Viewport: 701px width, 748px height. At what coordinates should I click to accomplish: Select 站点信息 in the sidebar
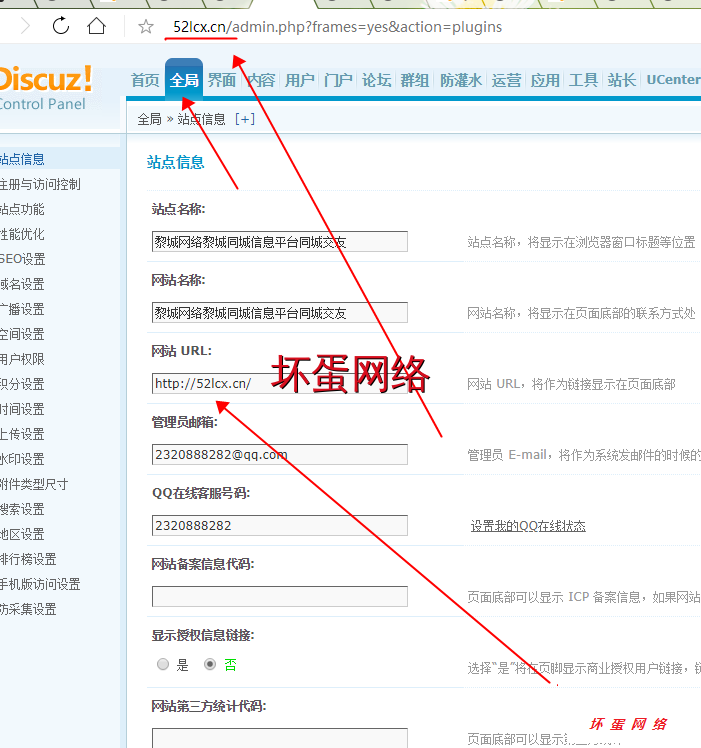(22, 159)
